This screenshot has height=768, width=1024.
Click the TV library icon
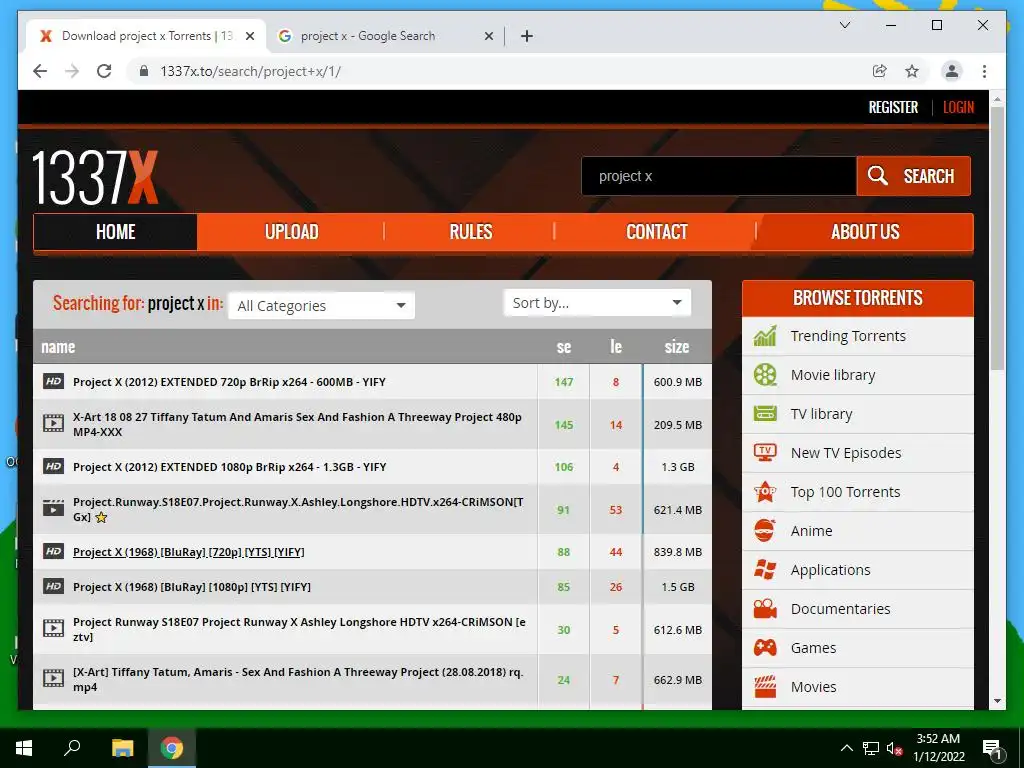765,413
